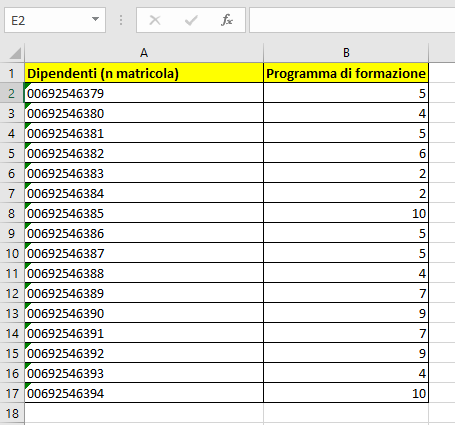Select column B header
This screenshot has width=455, height=425.
pyautogui.click(x=346, y=53)
